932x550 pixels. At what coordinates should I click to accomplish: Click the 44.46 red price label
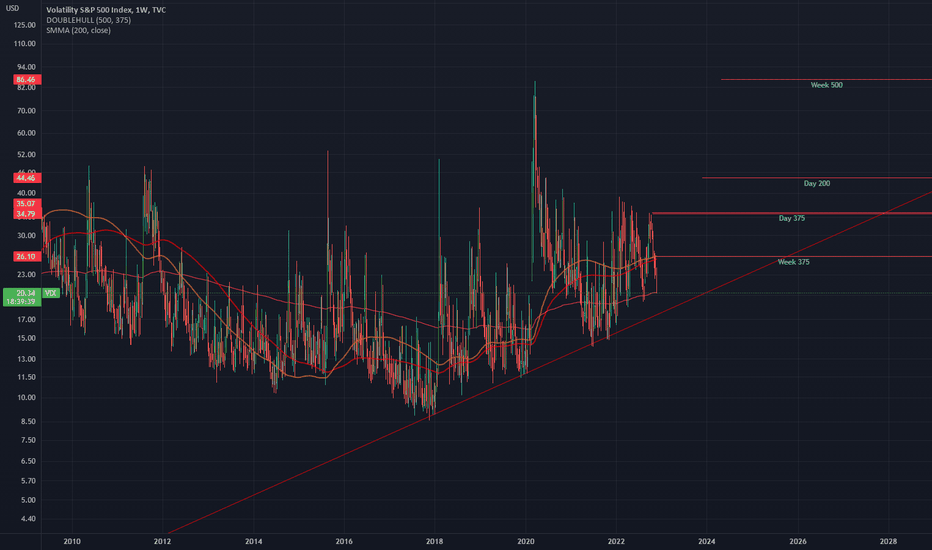point(27,178)
